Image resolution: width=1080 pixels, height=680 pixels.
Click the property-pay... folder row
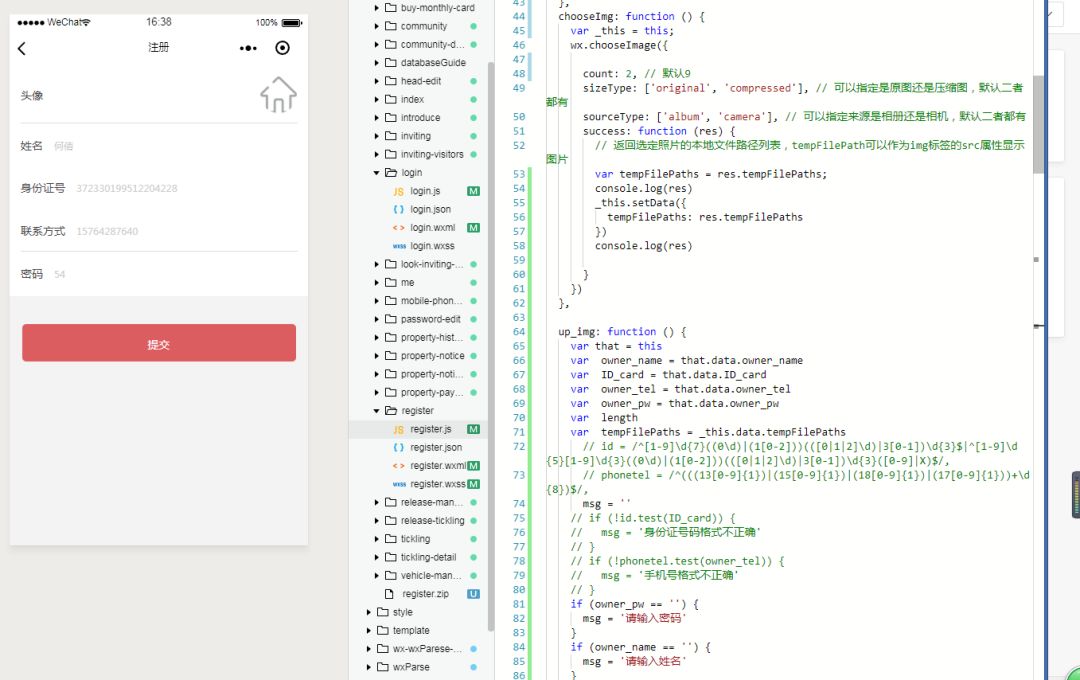coord(418,393)
